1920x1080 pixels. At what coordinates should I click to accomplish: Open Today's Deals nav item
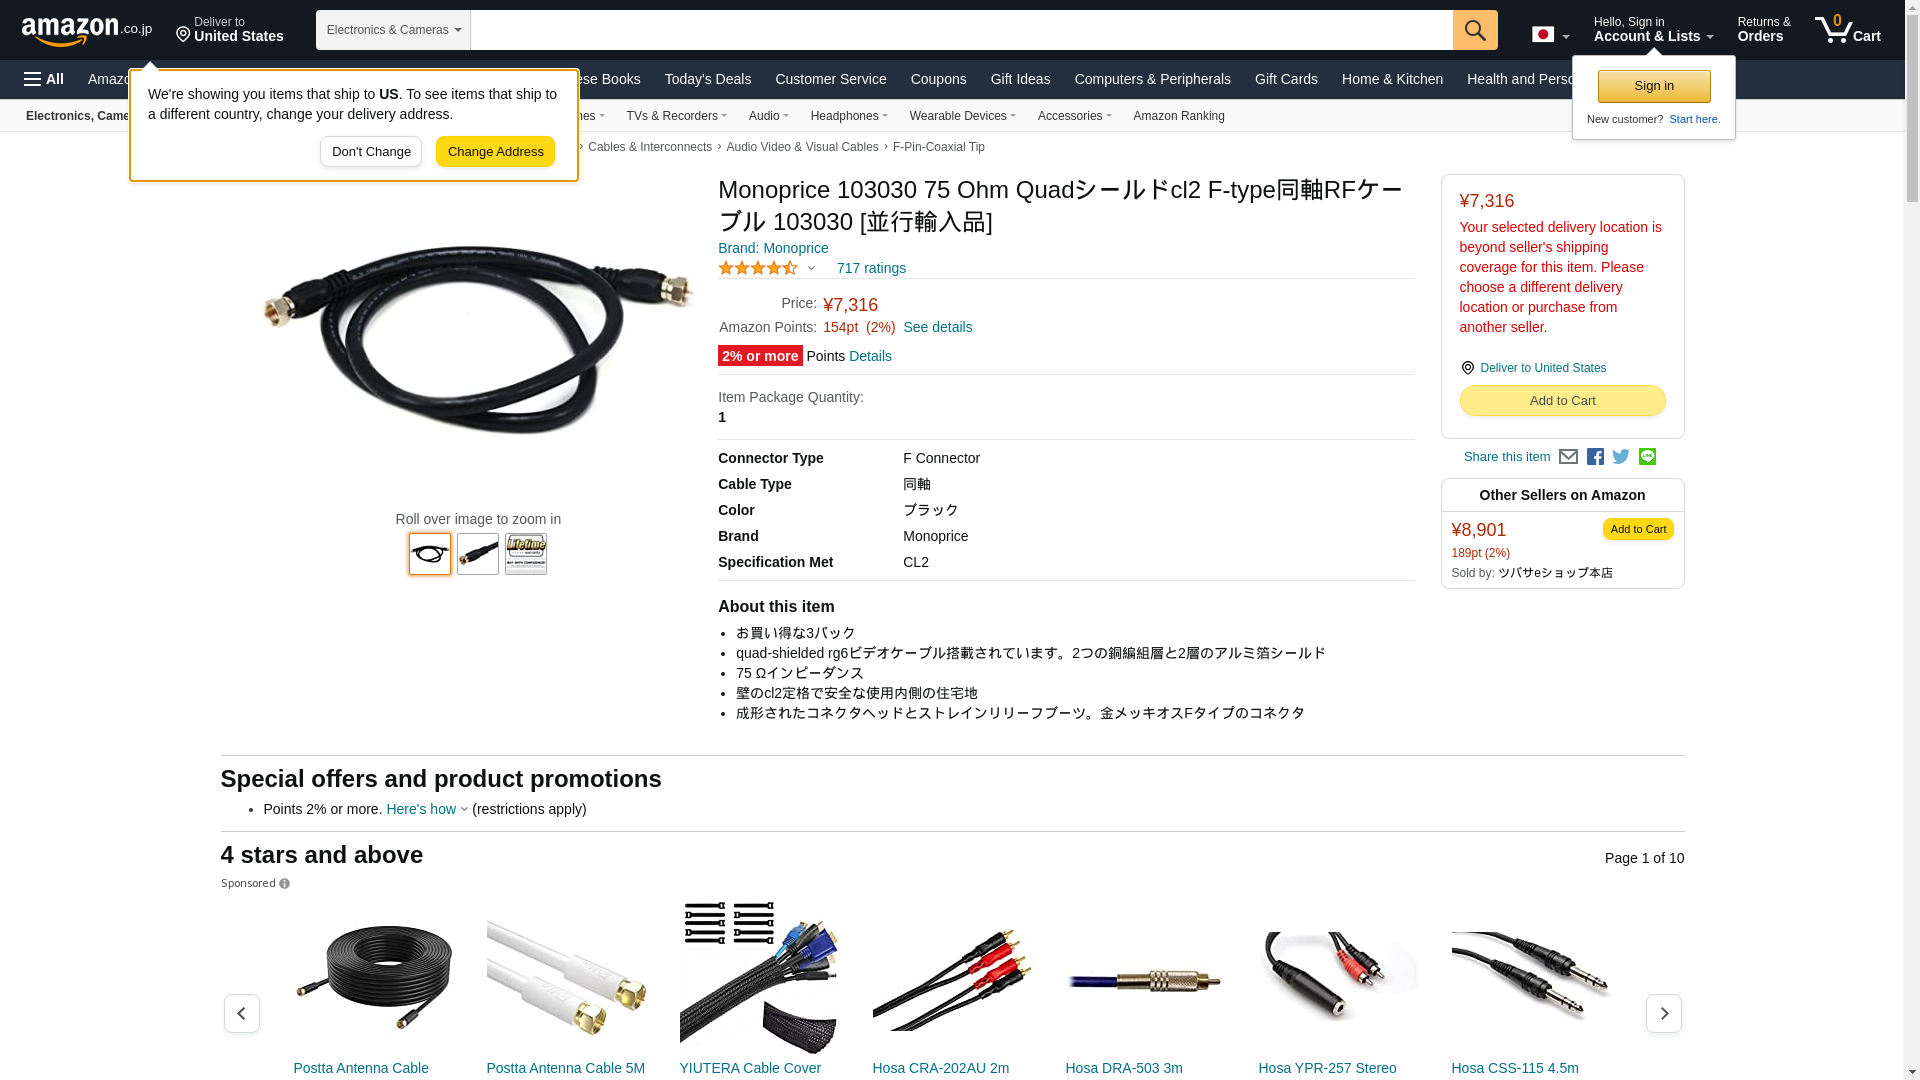[708, 79]
